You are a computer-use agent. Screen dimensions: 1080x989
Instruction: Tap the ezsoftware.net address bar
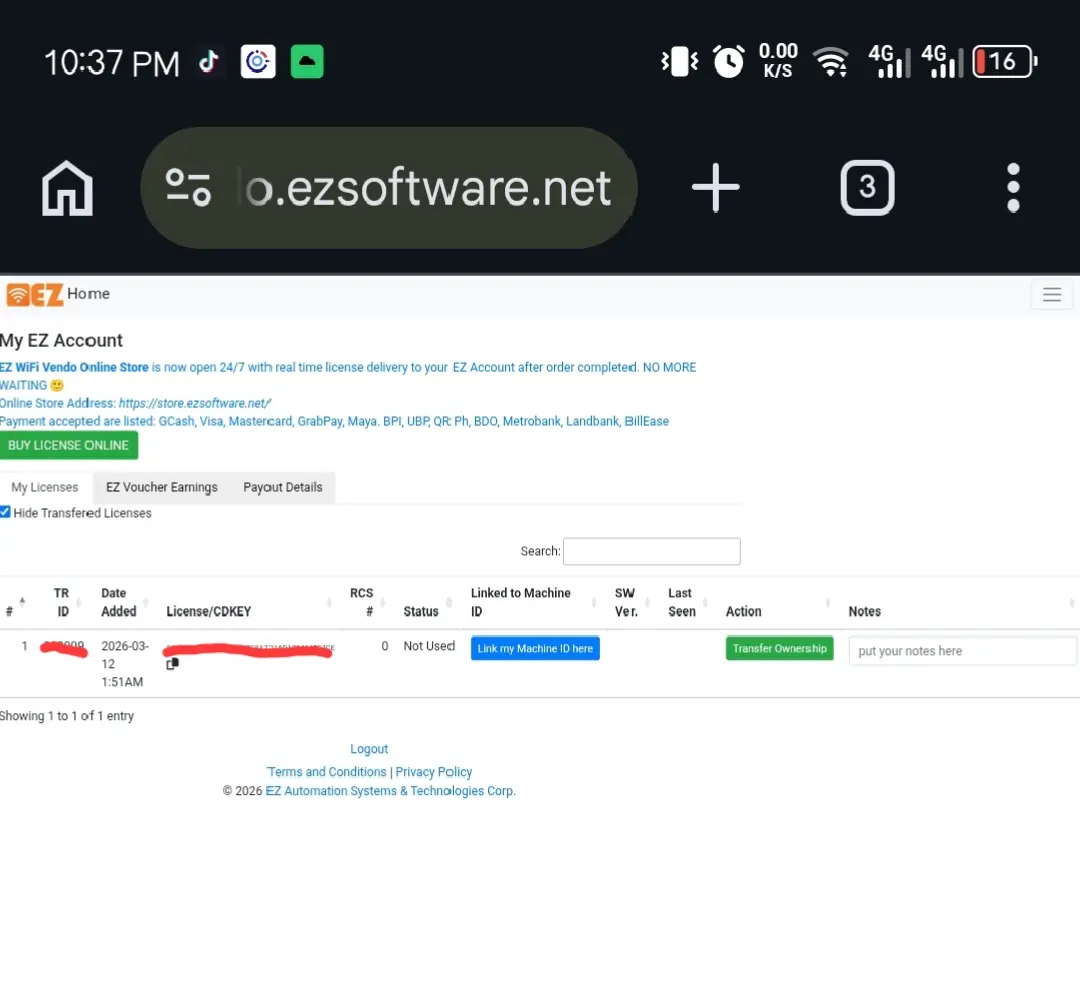click(x=388, y=187)
